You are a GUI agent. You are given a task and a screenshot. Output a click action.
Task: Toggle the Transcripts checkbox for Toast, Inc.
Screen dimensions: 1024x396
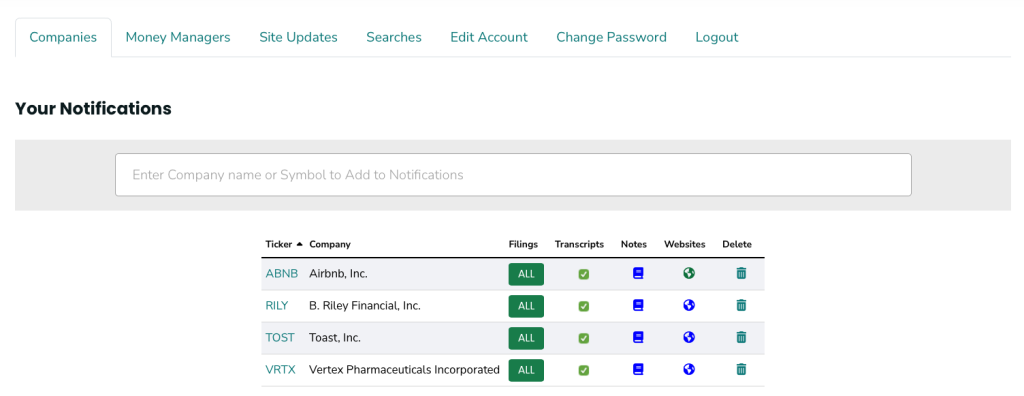pyautogui.click(x=583, y=338)
